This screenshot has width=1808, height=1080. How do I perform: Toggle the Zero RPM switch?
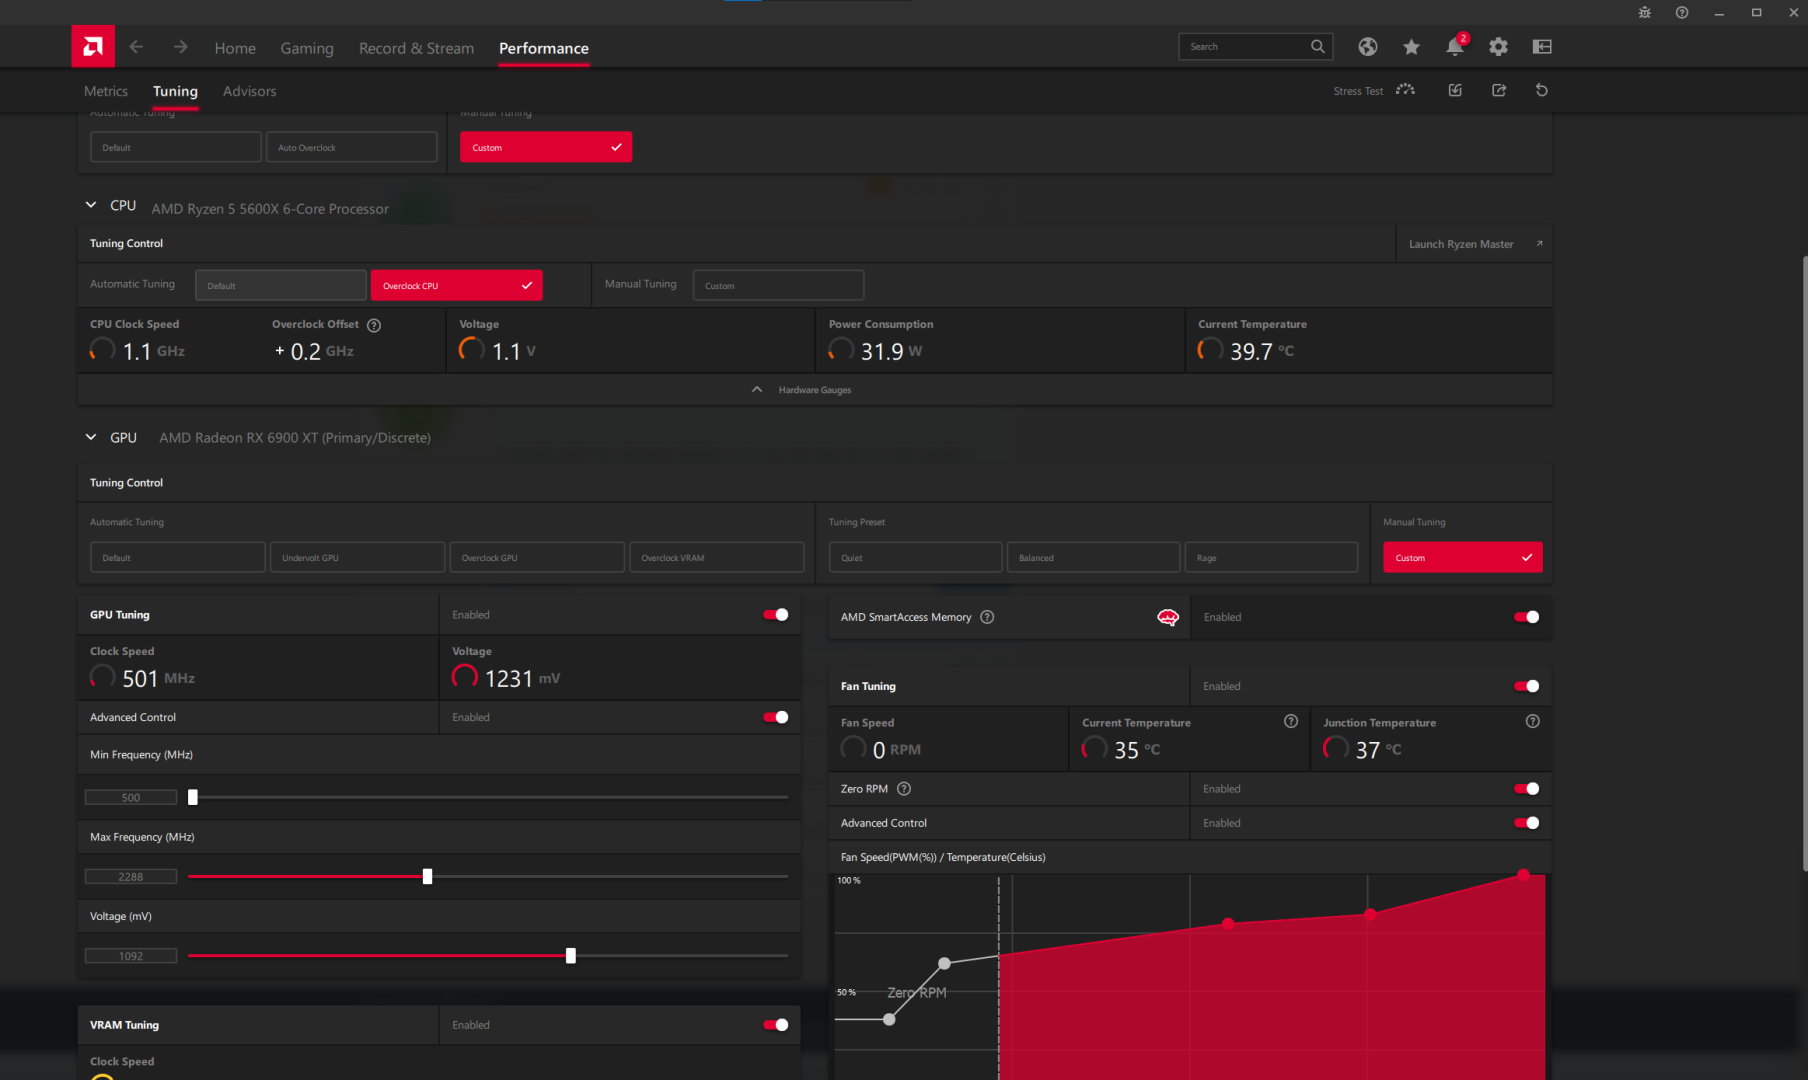1527,789
